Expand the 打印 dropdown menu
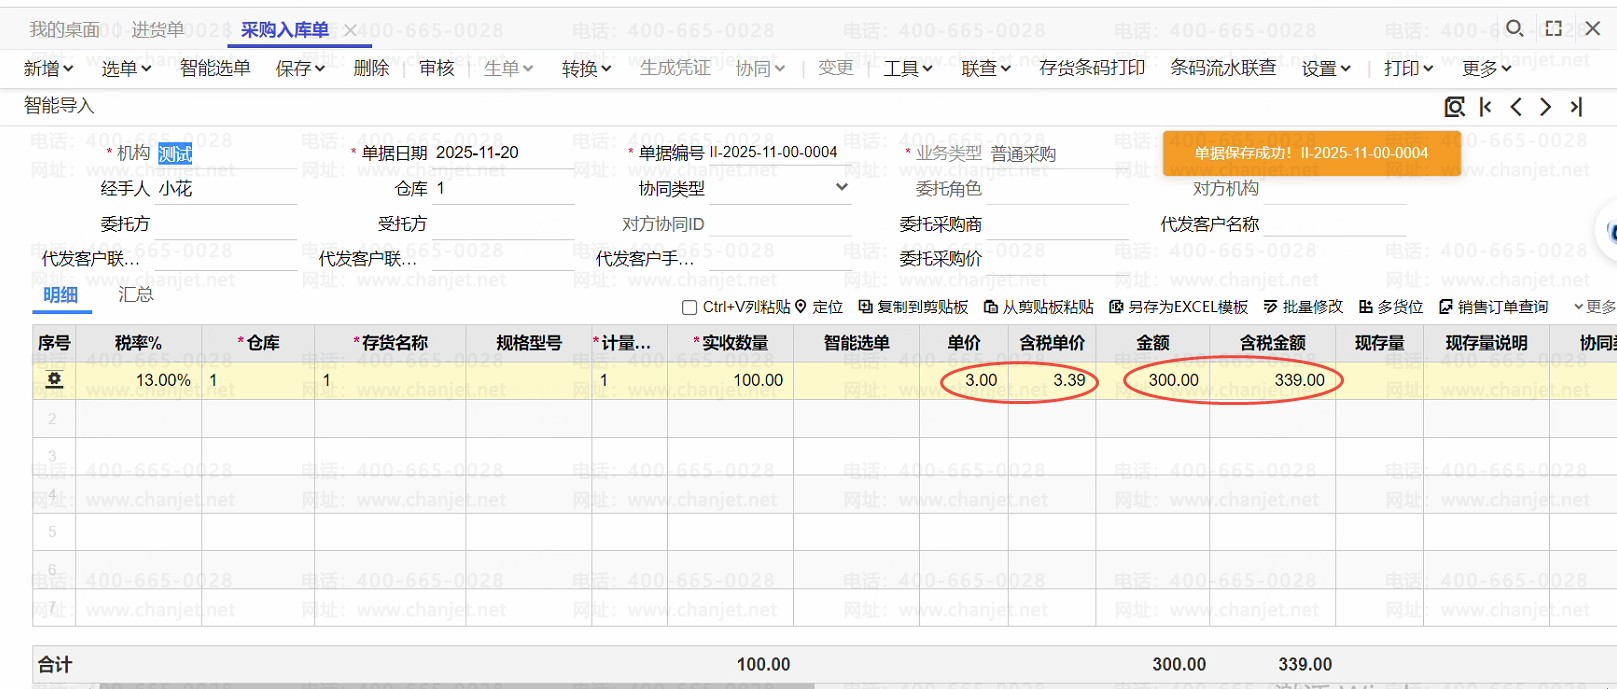This screenshot has height=689, width=1617. click(x=1408, y=68)
